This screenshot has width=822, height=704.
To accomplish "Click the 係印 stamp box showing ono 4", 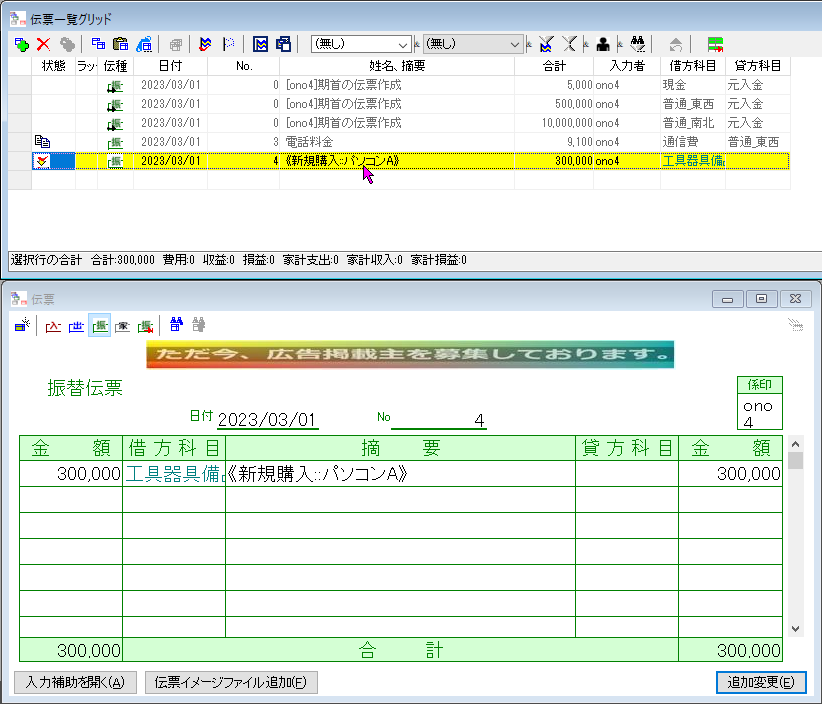I will coord(760,403).
